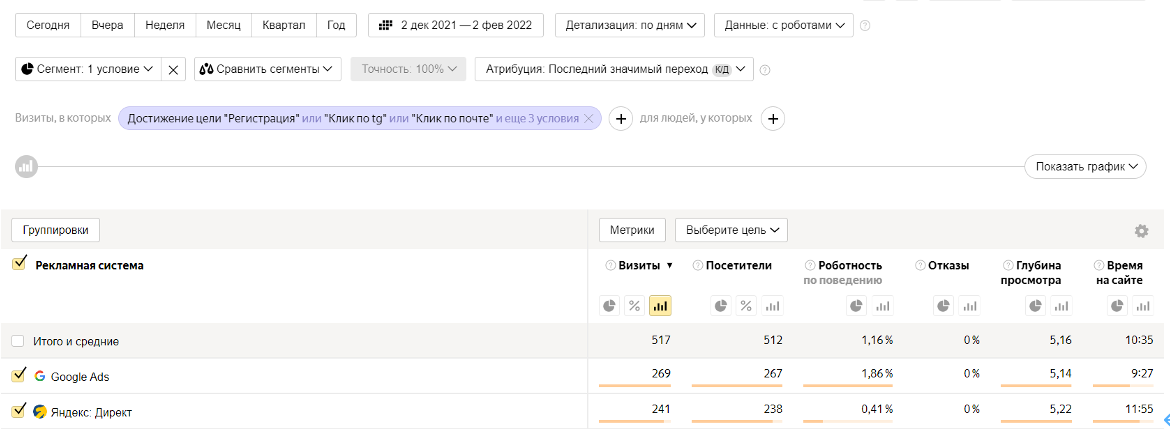Select the Неделя period tab
Screen dimensions: 1170x436
point(165,25)
